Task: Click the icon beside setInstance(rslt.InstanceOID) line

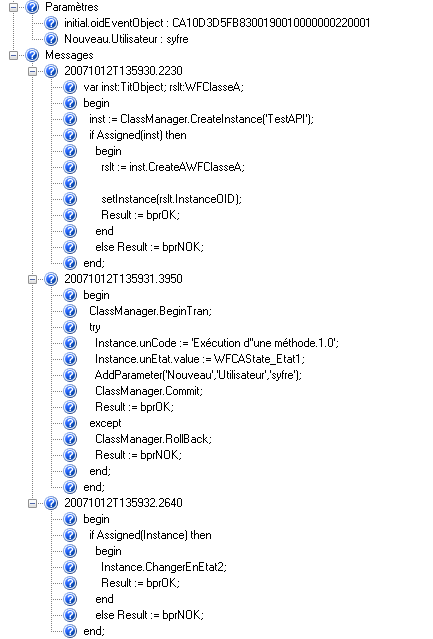Action: [70, 199]
